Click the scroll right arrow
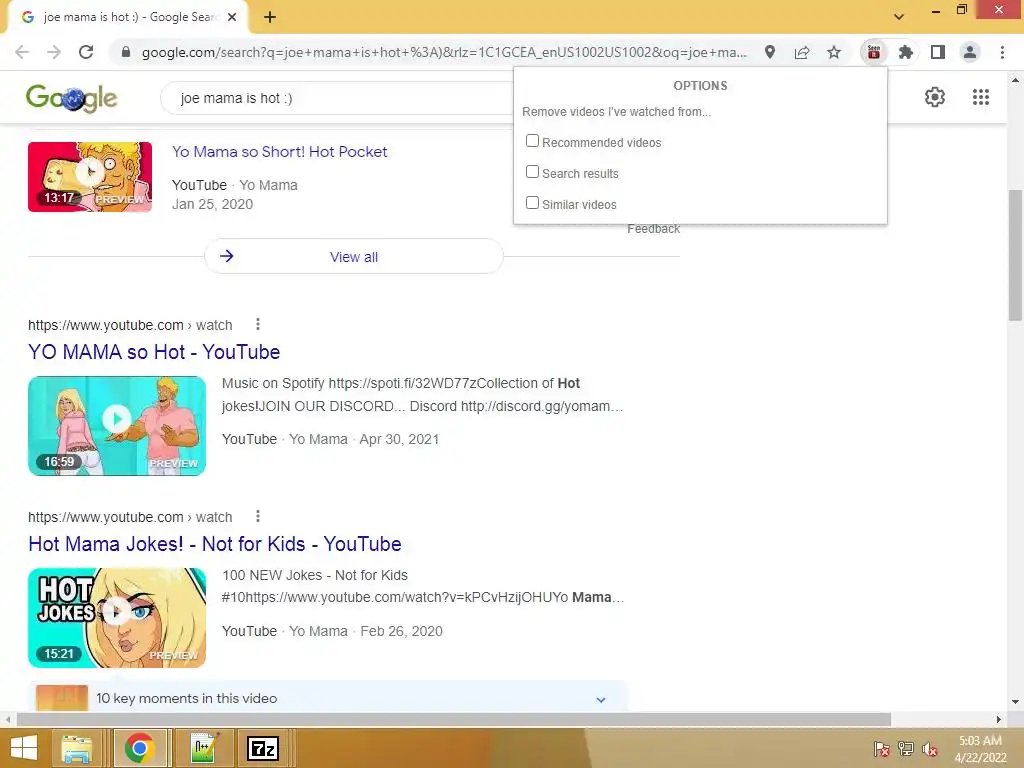The image size is (1024, 768). point(999,719)
